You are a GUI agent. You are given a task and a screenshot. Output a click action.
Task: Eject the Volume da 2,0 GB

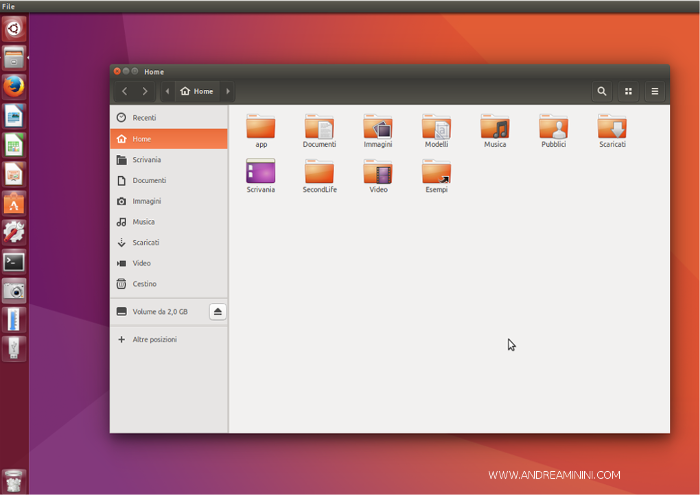(218, 312)
